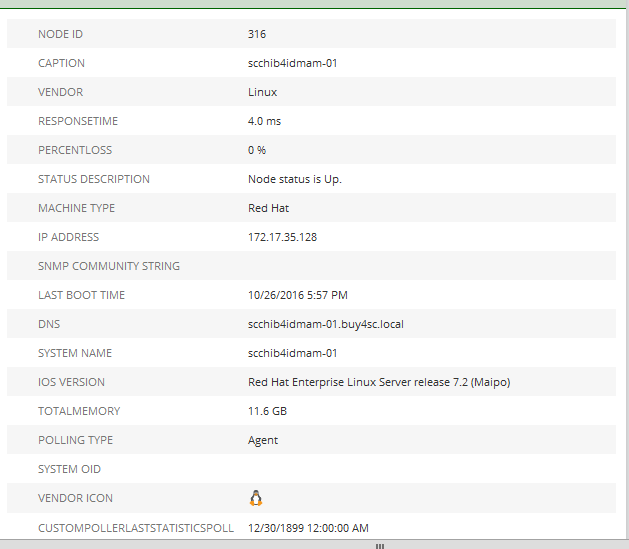The width and height of the screenshot is (629, 549).
Task: Click the NODE ID label
Action: click(61, 34)
